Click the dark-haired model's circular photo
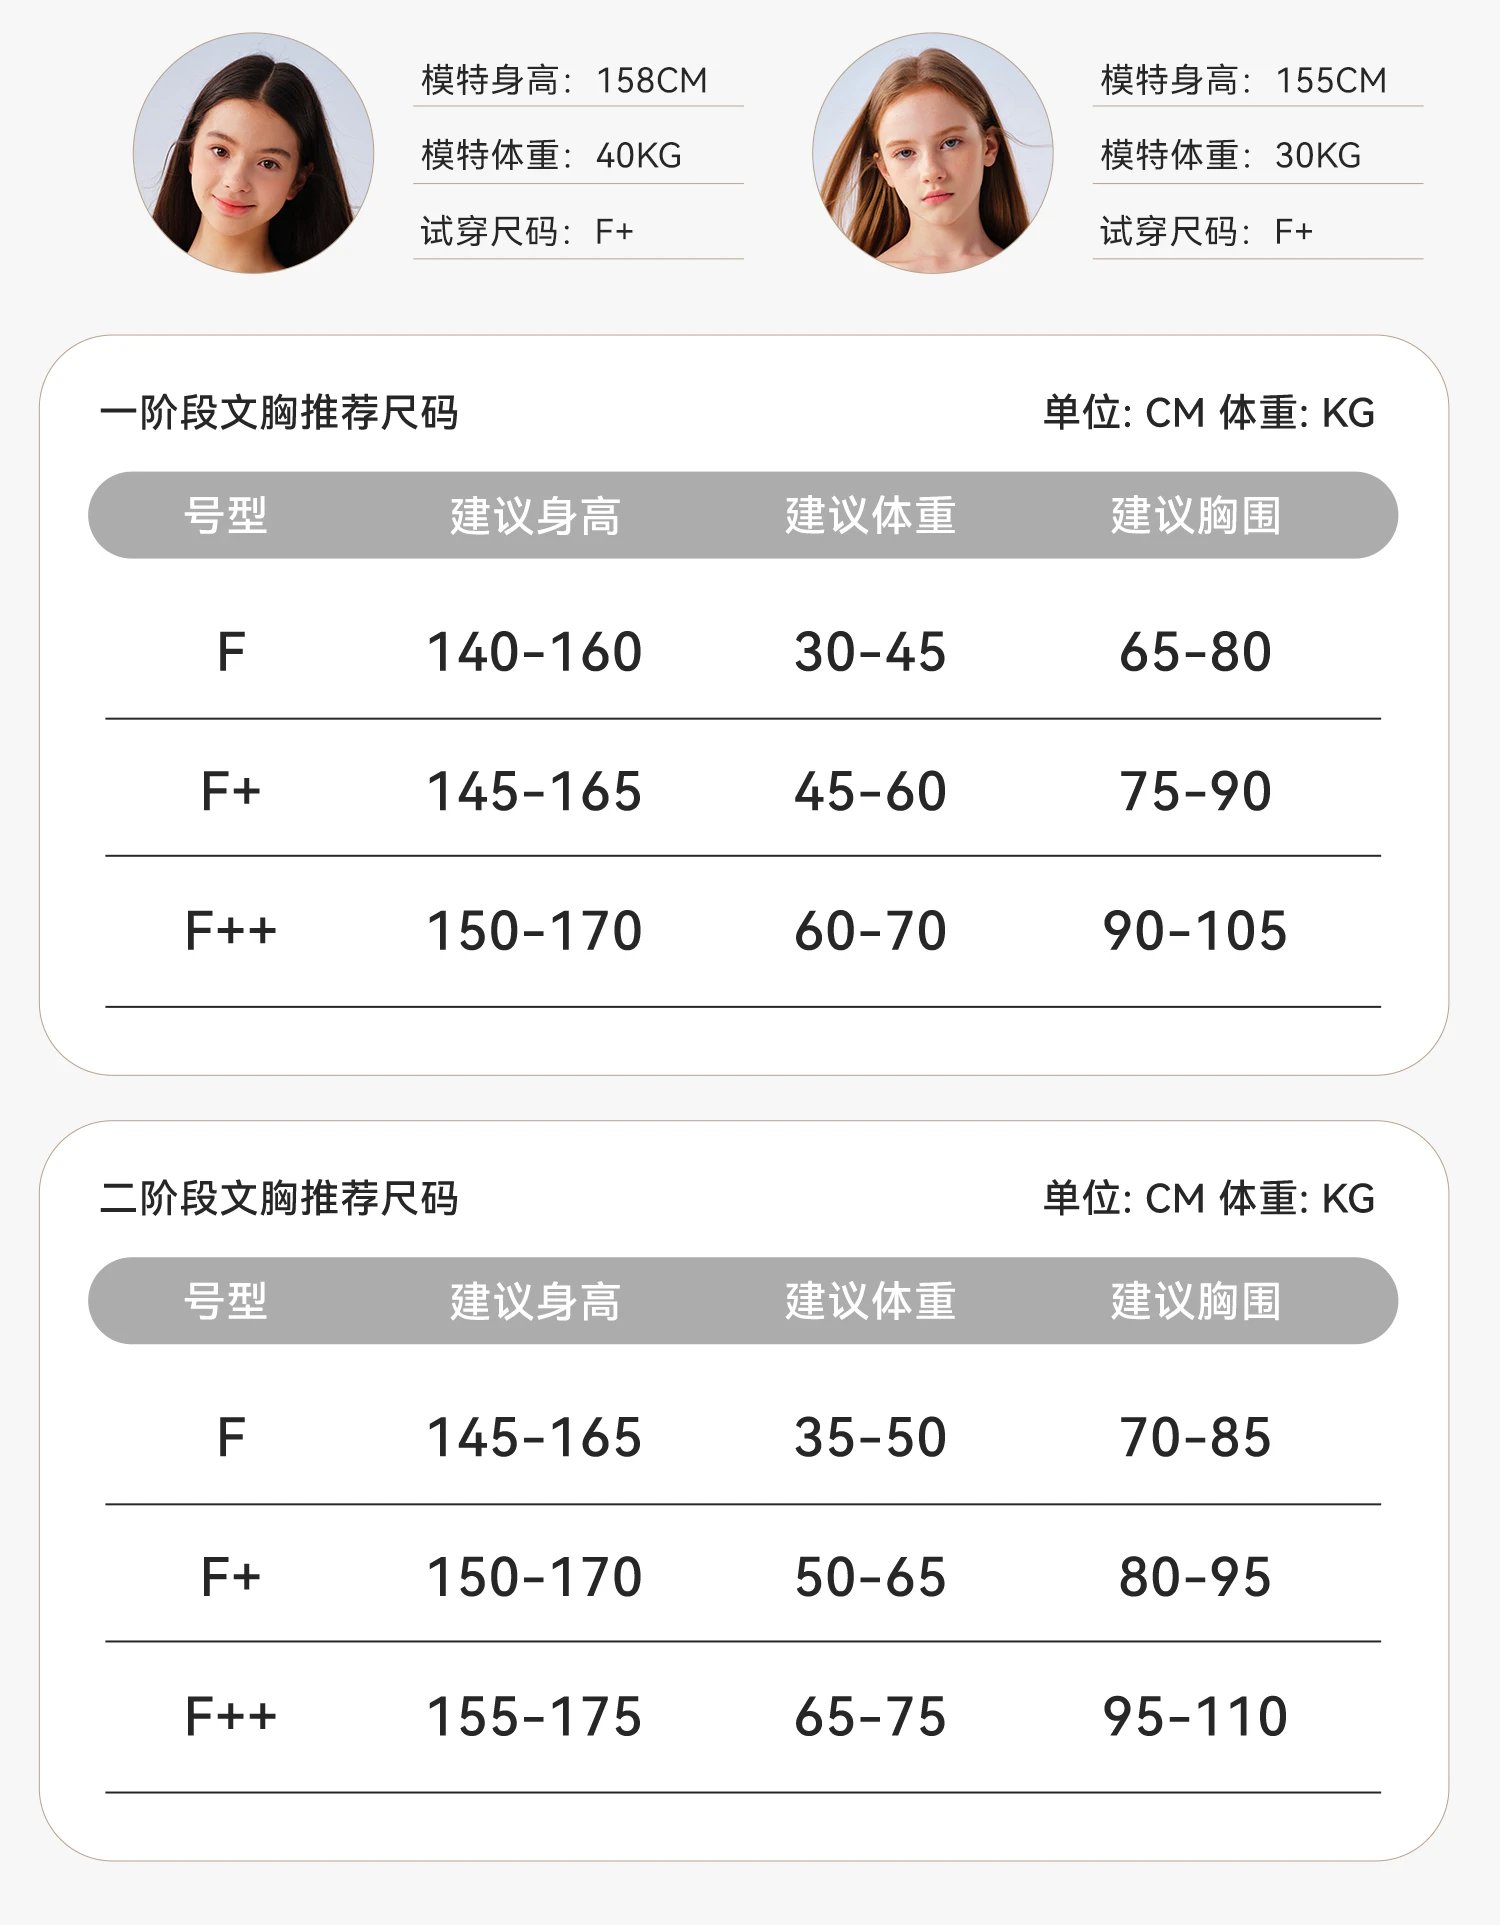1500x1925 pixels. click(253, 153)
